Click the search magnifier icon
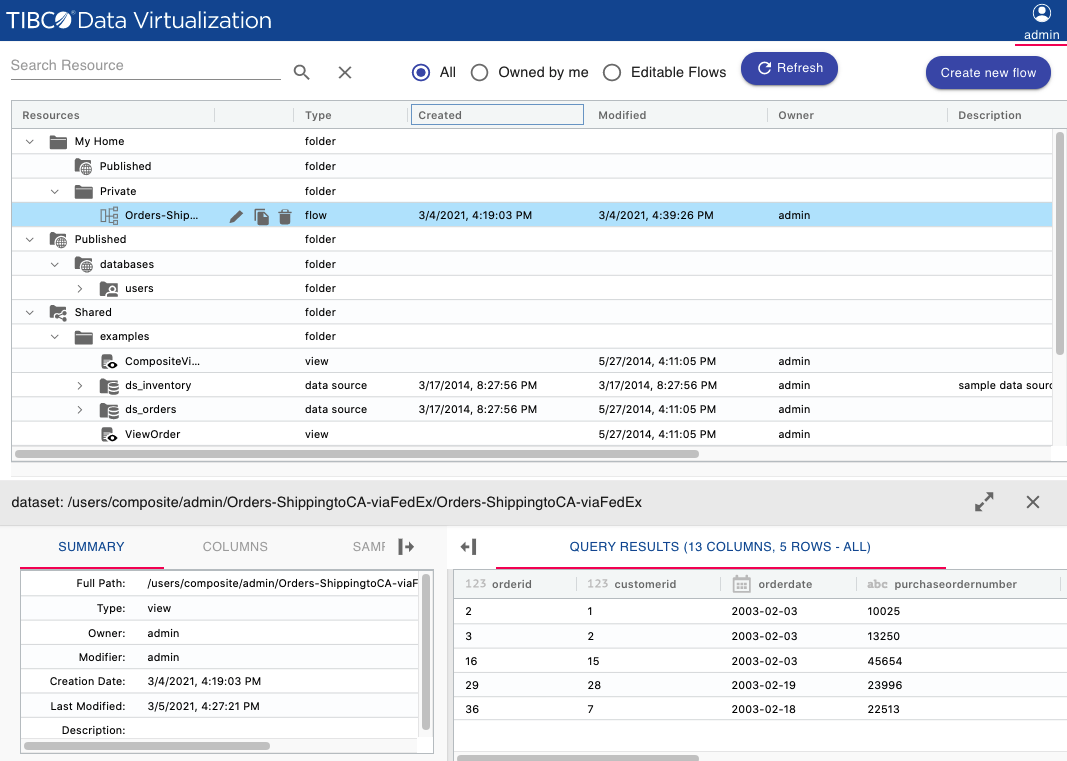This screenshot has width=1067, height=761. pos(301,72)
